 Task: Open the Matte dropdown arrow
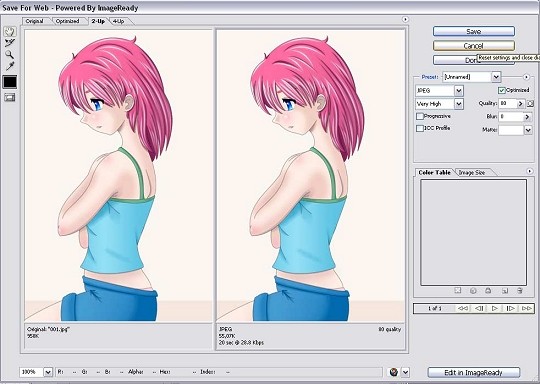click(x=528, y=130)
